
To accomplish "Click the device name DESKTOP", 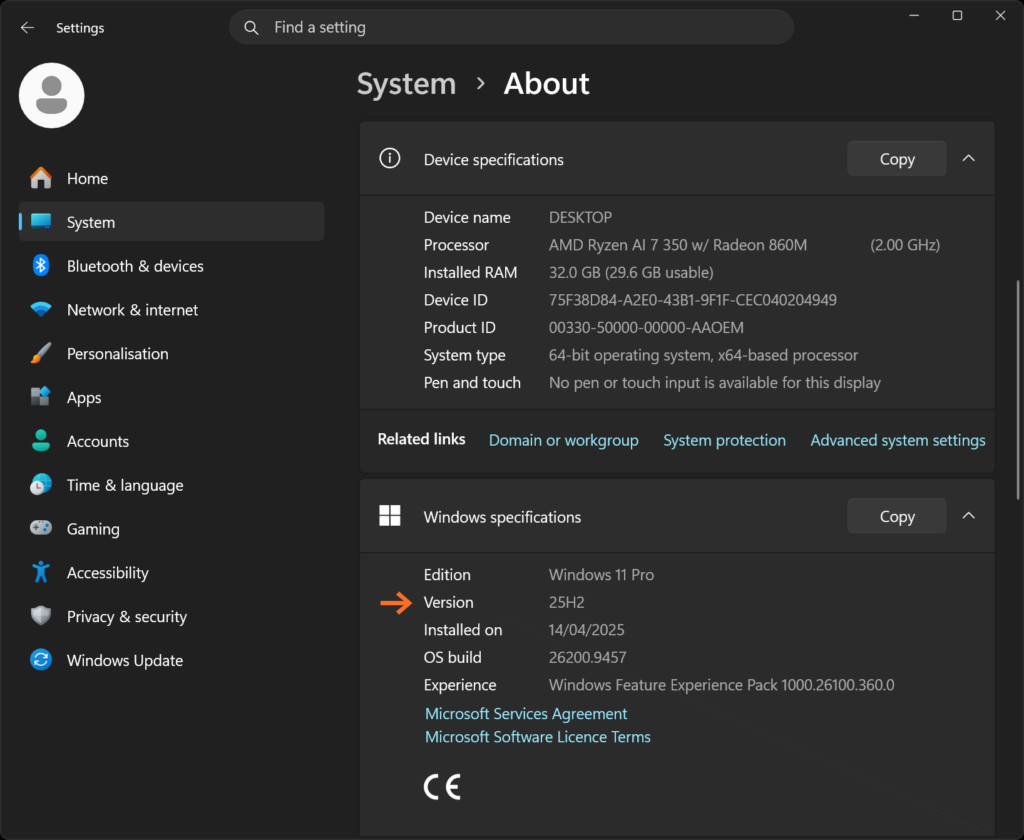I will (x=580, y=218).
